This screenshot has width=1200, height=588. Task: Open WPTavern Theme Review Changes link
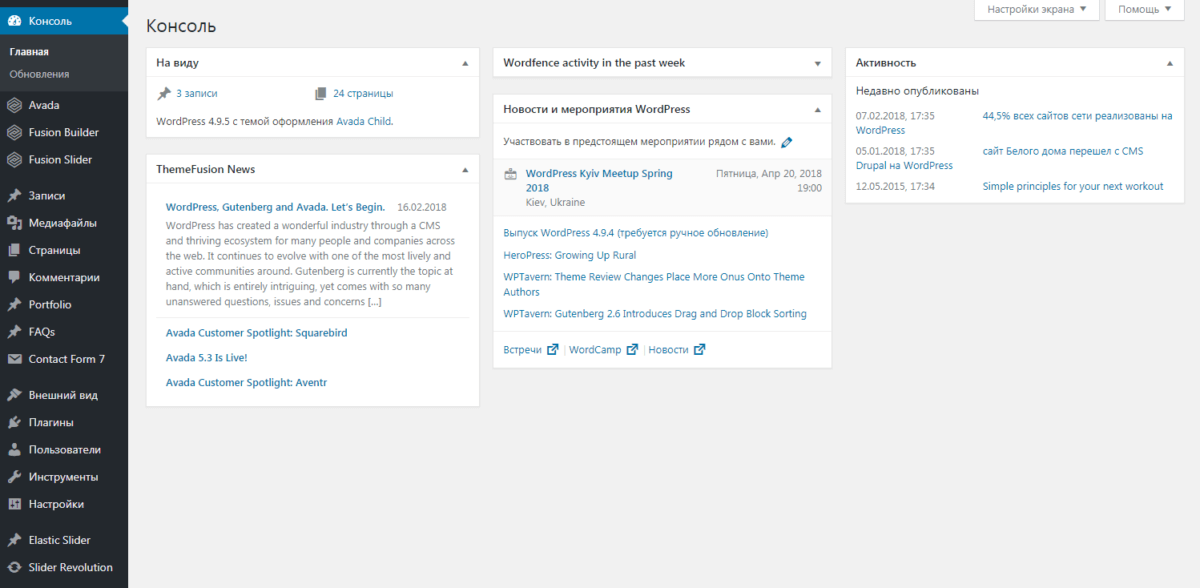pos(654,284)
